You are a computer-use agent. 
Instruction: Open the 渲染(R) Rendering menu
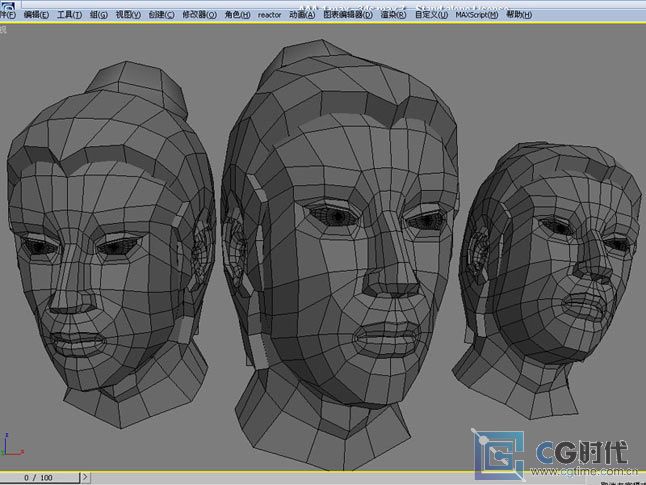(x=393, y=15)
